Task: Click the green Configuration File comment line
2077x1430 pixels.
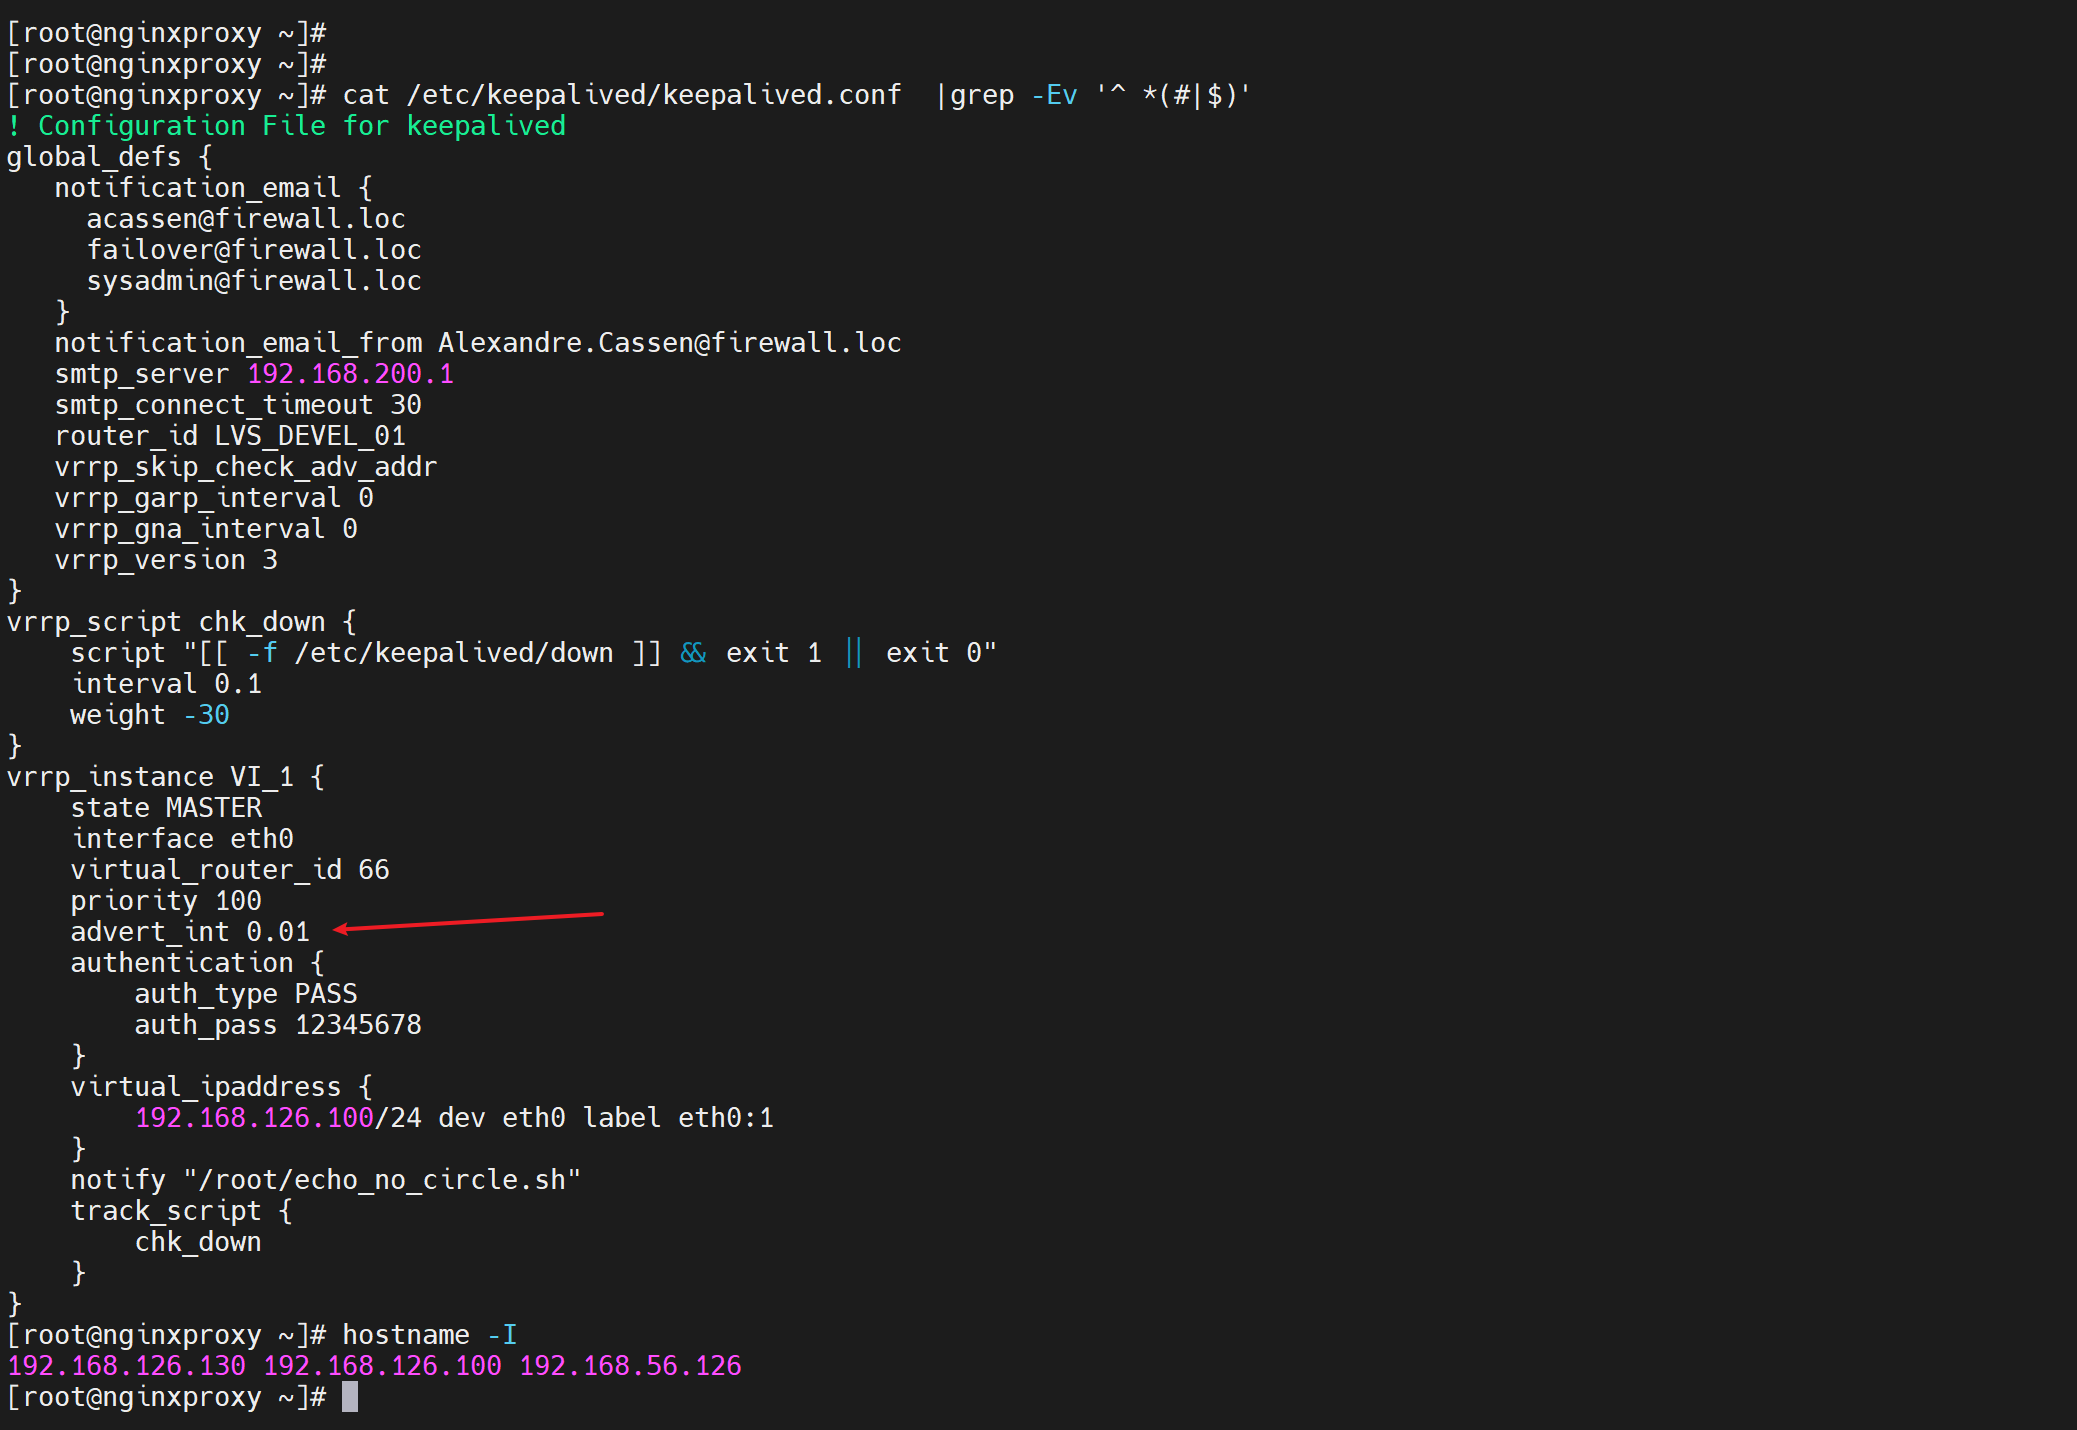Action: (x=286, y=126)
